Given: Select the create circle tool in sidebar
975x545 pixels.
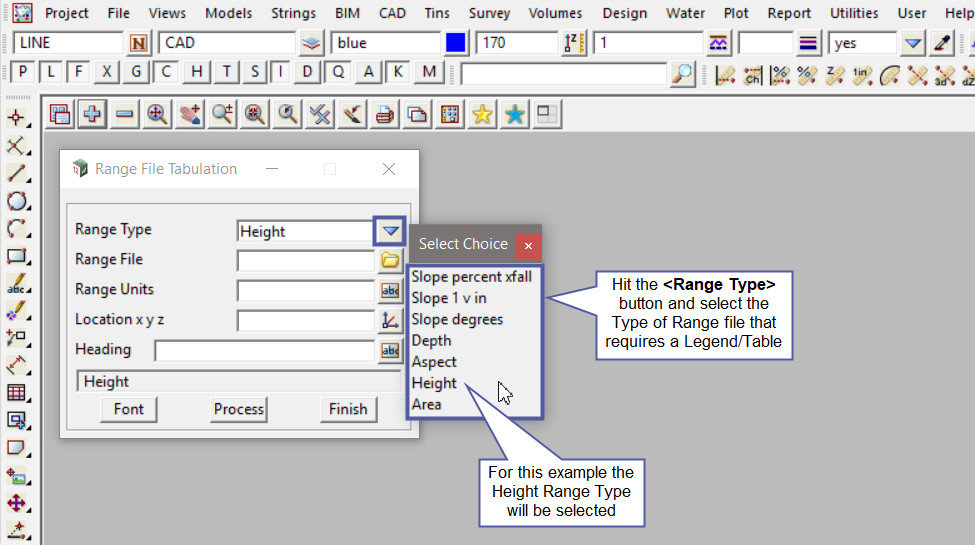Looking at the screenshot, I should pyautogui.click(x=17, y=201).
